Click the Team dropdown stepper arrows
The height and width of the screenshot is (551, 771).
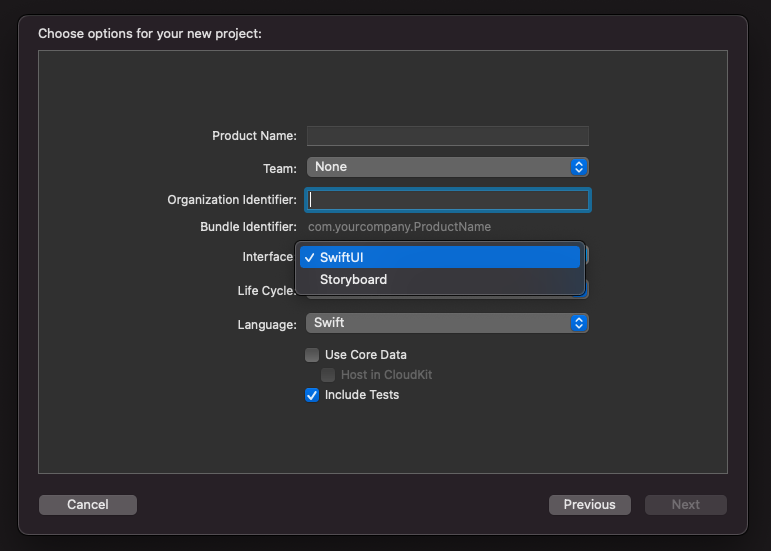[579, 167]
